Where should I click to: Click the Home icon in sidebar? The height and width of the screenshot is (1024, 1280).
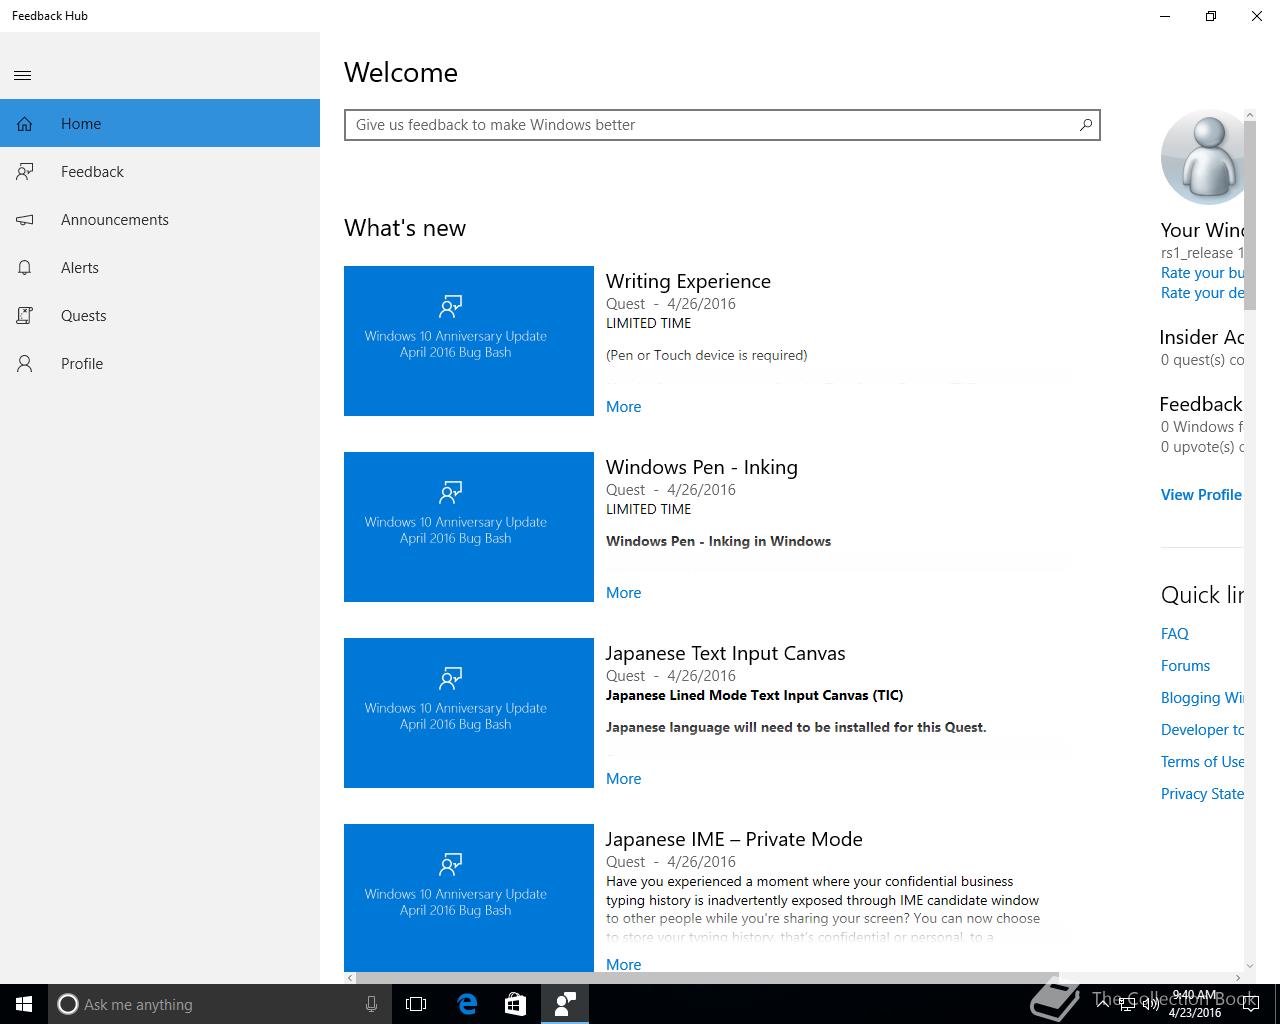[24, 124]
